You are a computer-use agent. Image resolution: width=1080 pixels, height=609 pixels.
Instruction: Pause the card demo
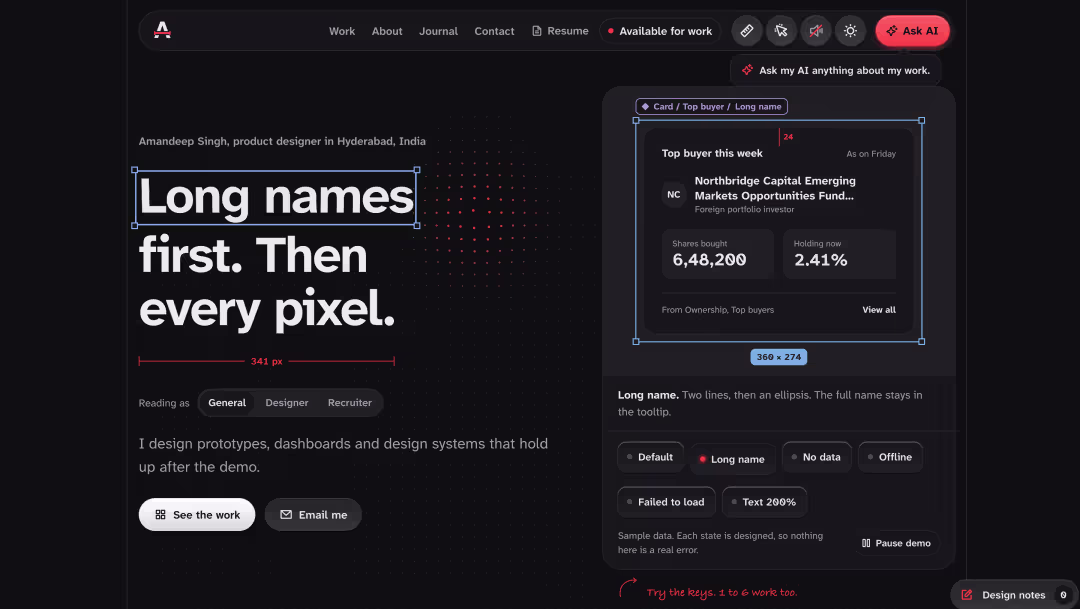pos(896,543)
